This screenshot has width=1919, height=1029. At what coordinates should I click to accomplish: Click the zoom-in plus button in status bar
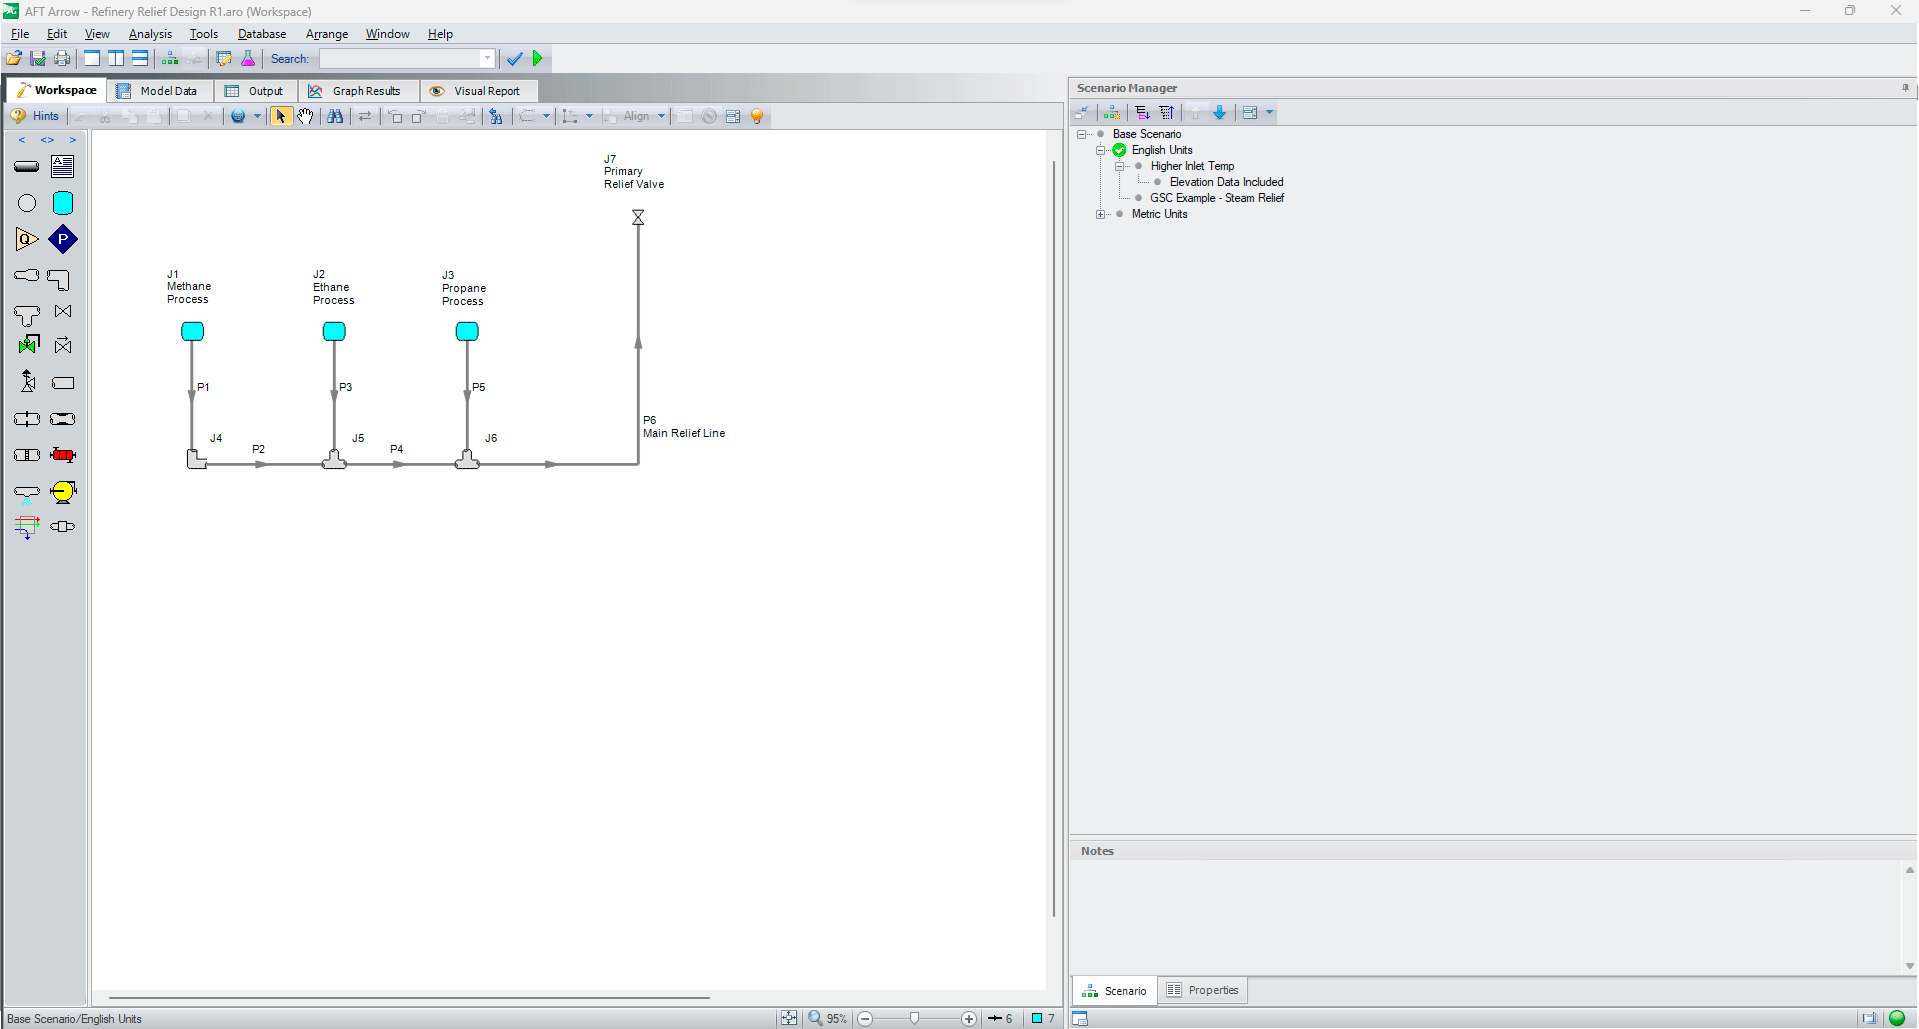pos(969,1019)
